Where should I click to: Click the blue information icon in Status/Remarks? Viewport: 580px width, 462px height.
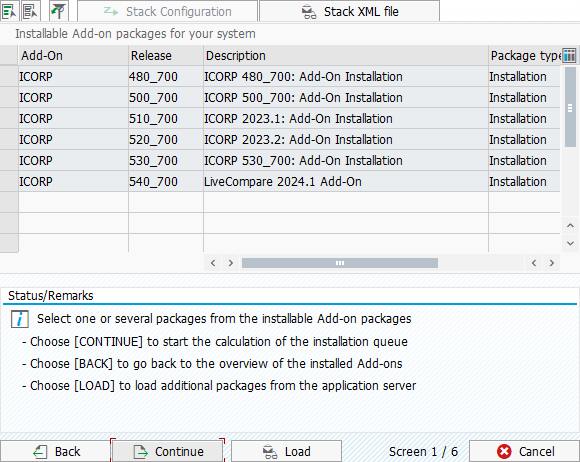pos(20,319)
